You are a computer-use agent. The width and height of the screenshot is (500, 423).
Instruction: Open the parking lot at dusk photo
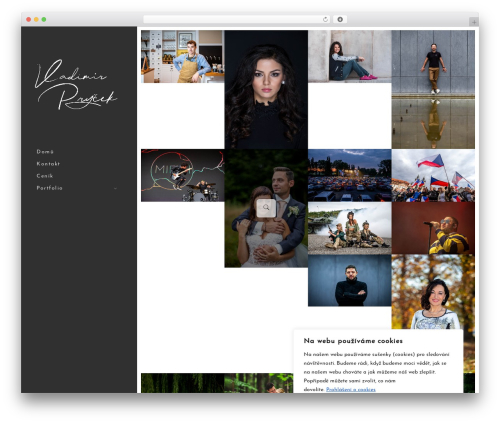[x=350, y=175]
